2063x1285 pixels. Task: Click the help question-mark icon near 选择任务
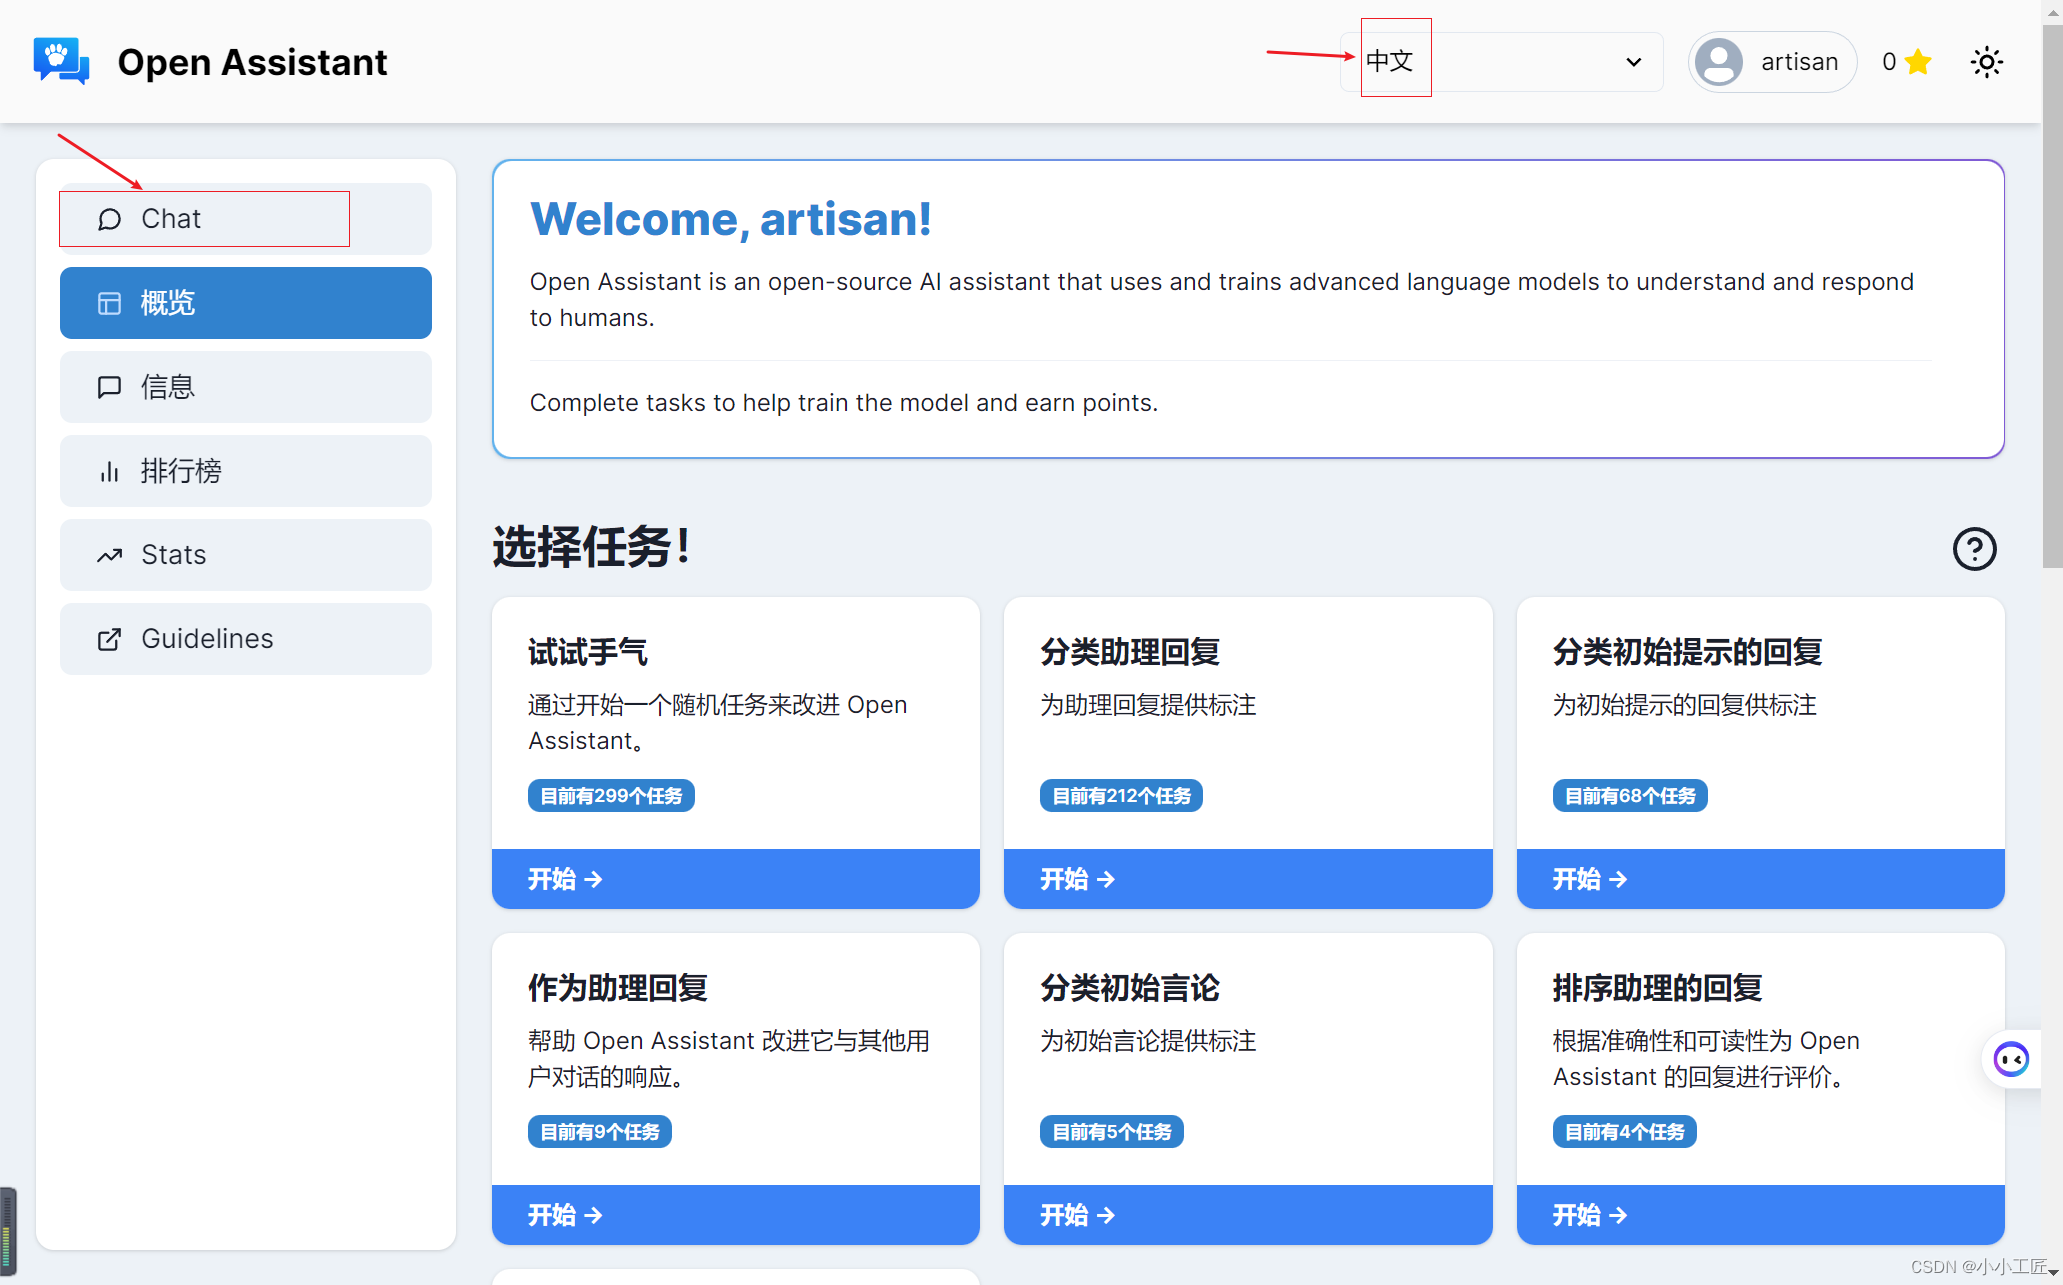point(1973,549)
